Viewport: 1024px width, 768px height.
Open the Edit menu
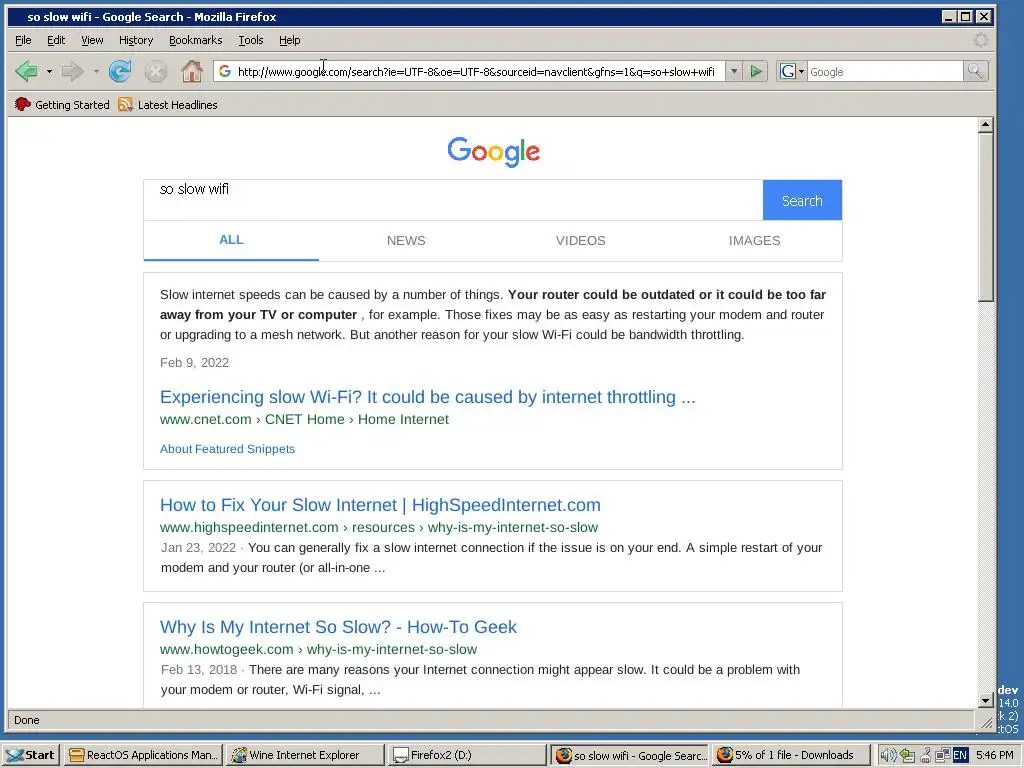pos(56,40)
